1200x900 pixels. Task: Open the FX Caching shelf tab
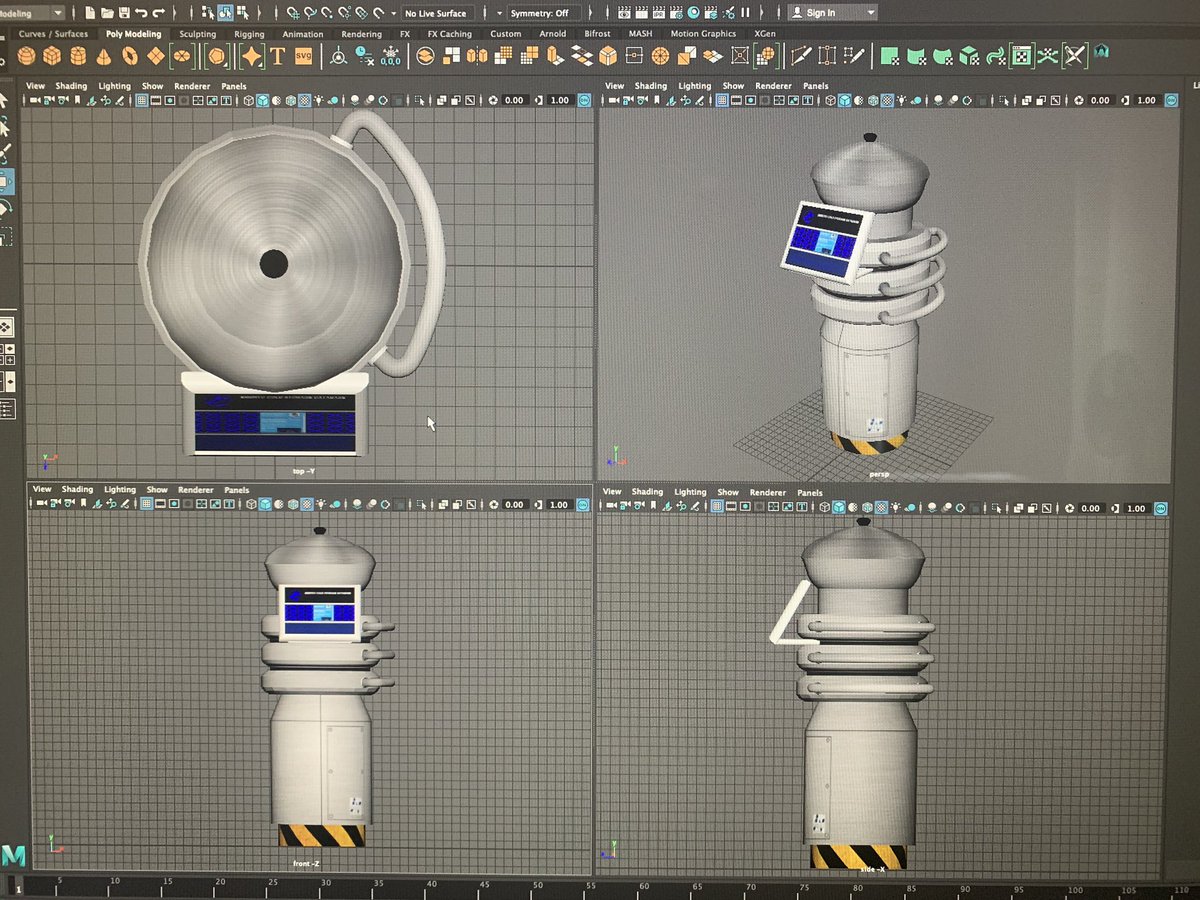[x=449, y=34]
